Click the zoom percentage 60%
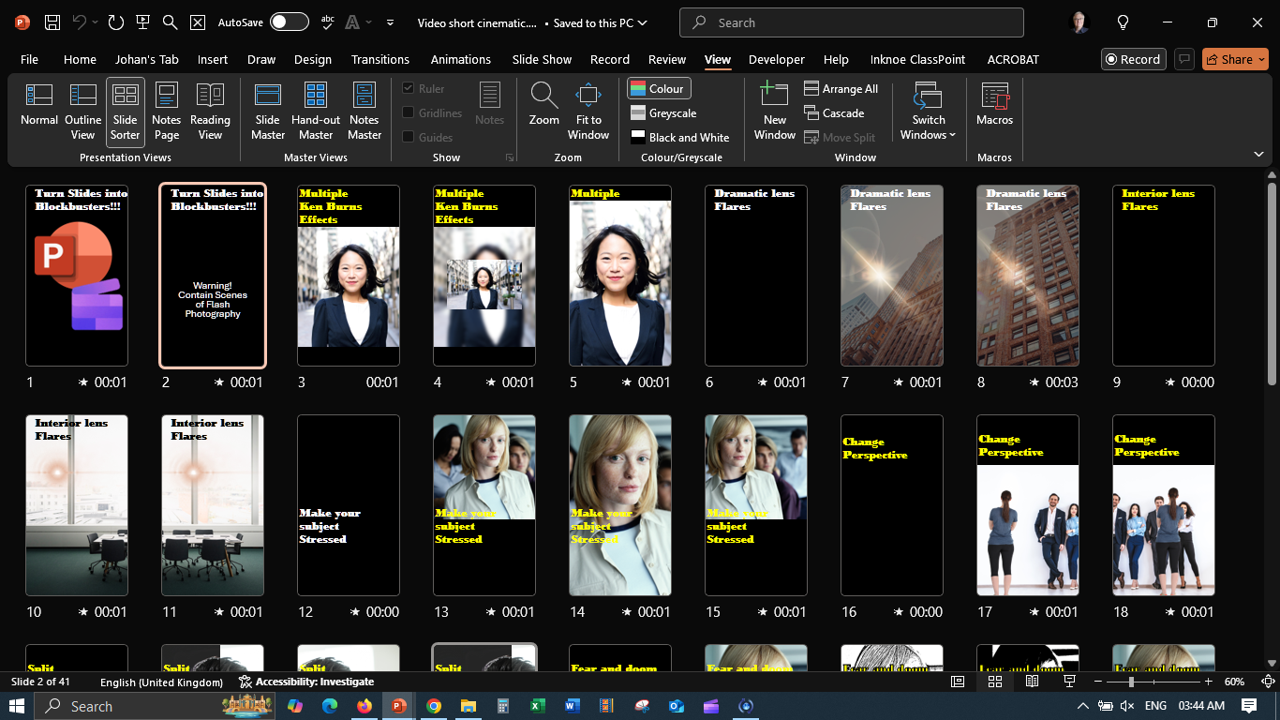Screen dimensions: 1280x720 coord(1235,682)
